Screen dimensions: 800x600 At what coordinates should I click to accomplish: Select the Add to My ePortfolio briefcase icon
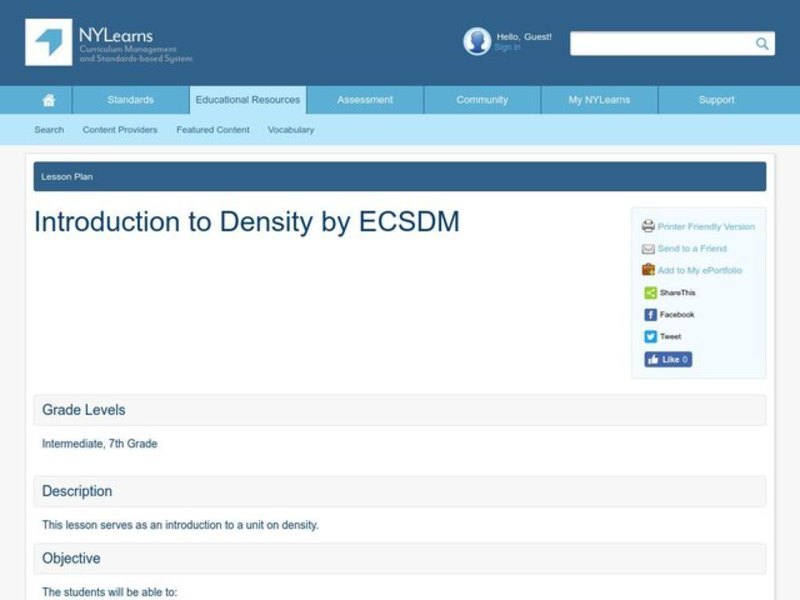[x=649, y=270]
